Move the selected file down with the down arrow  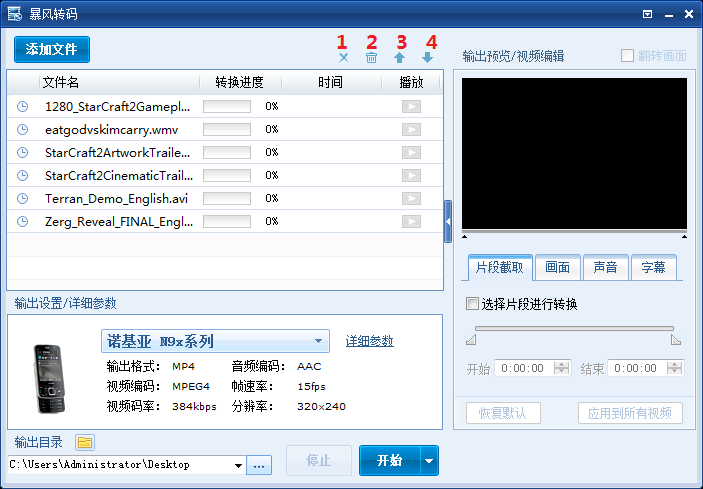(427, 57)
